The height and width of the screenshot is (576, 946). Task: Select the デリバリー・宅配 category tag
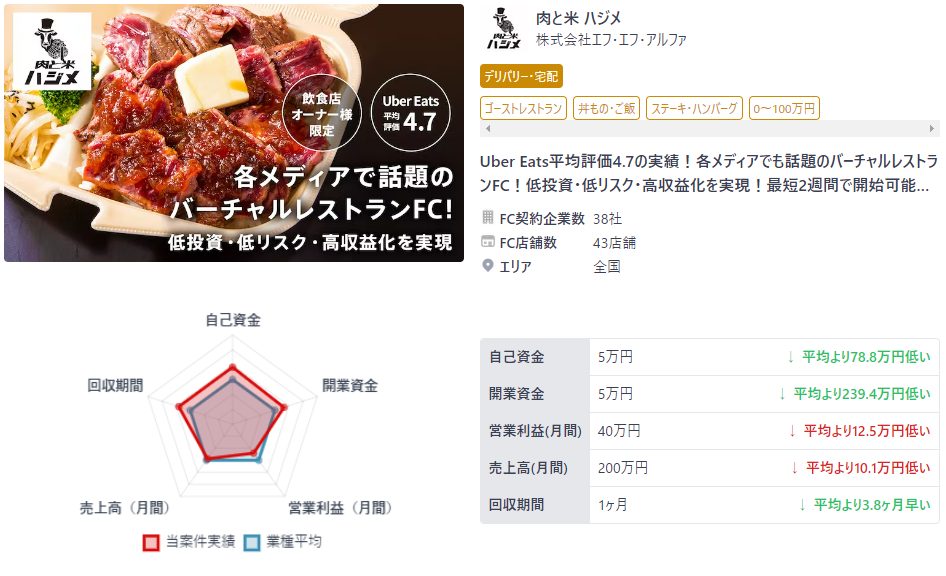pos(521,76)
